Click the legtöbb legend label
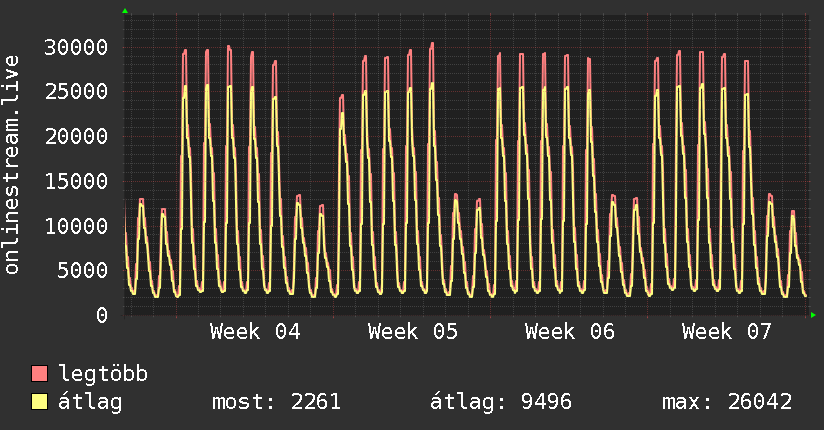 coord(103,375)
